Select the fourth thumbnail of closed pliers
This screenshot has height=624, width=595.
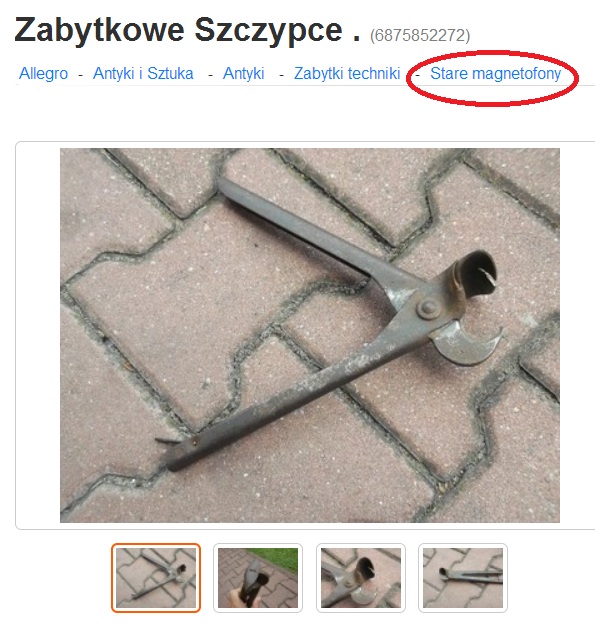coord(463,577)
